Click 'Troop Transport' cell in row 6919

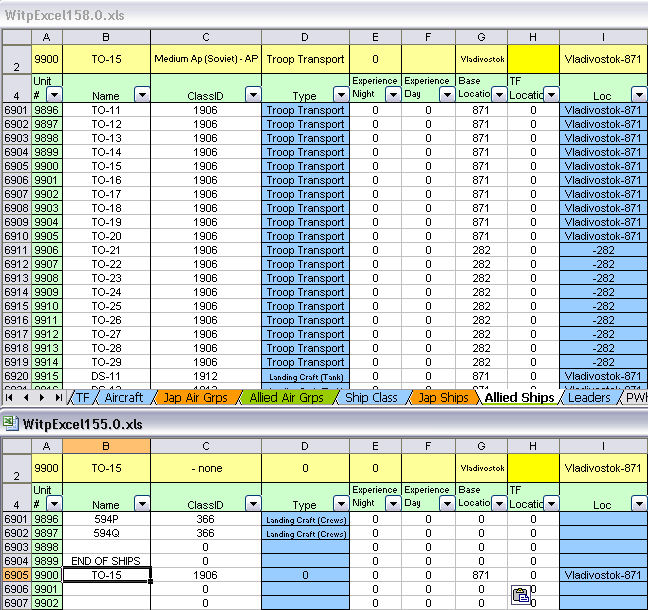(305, 362)
